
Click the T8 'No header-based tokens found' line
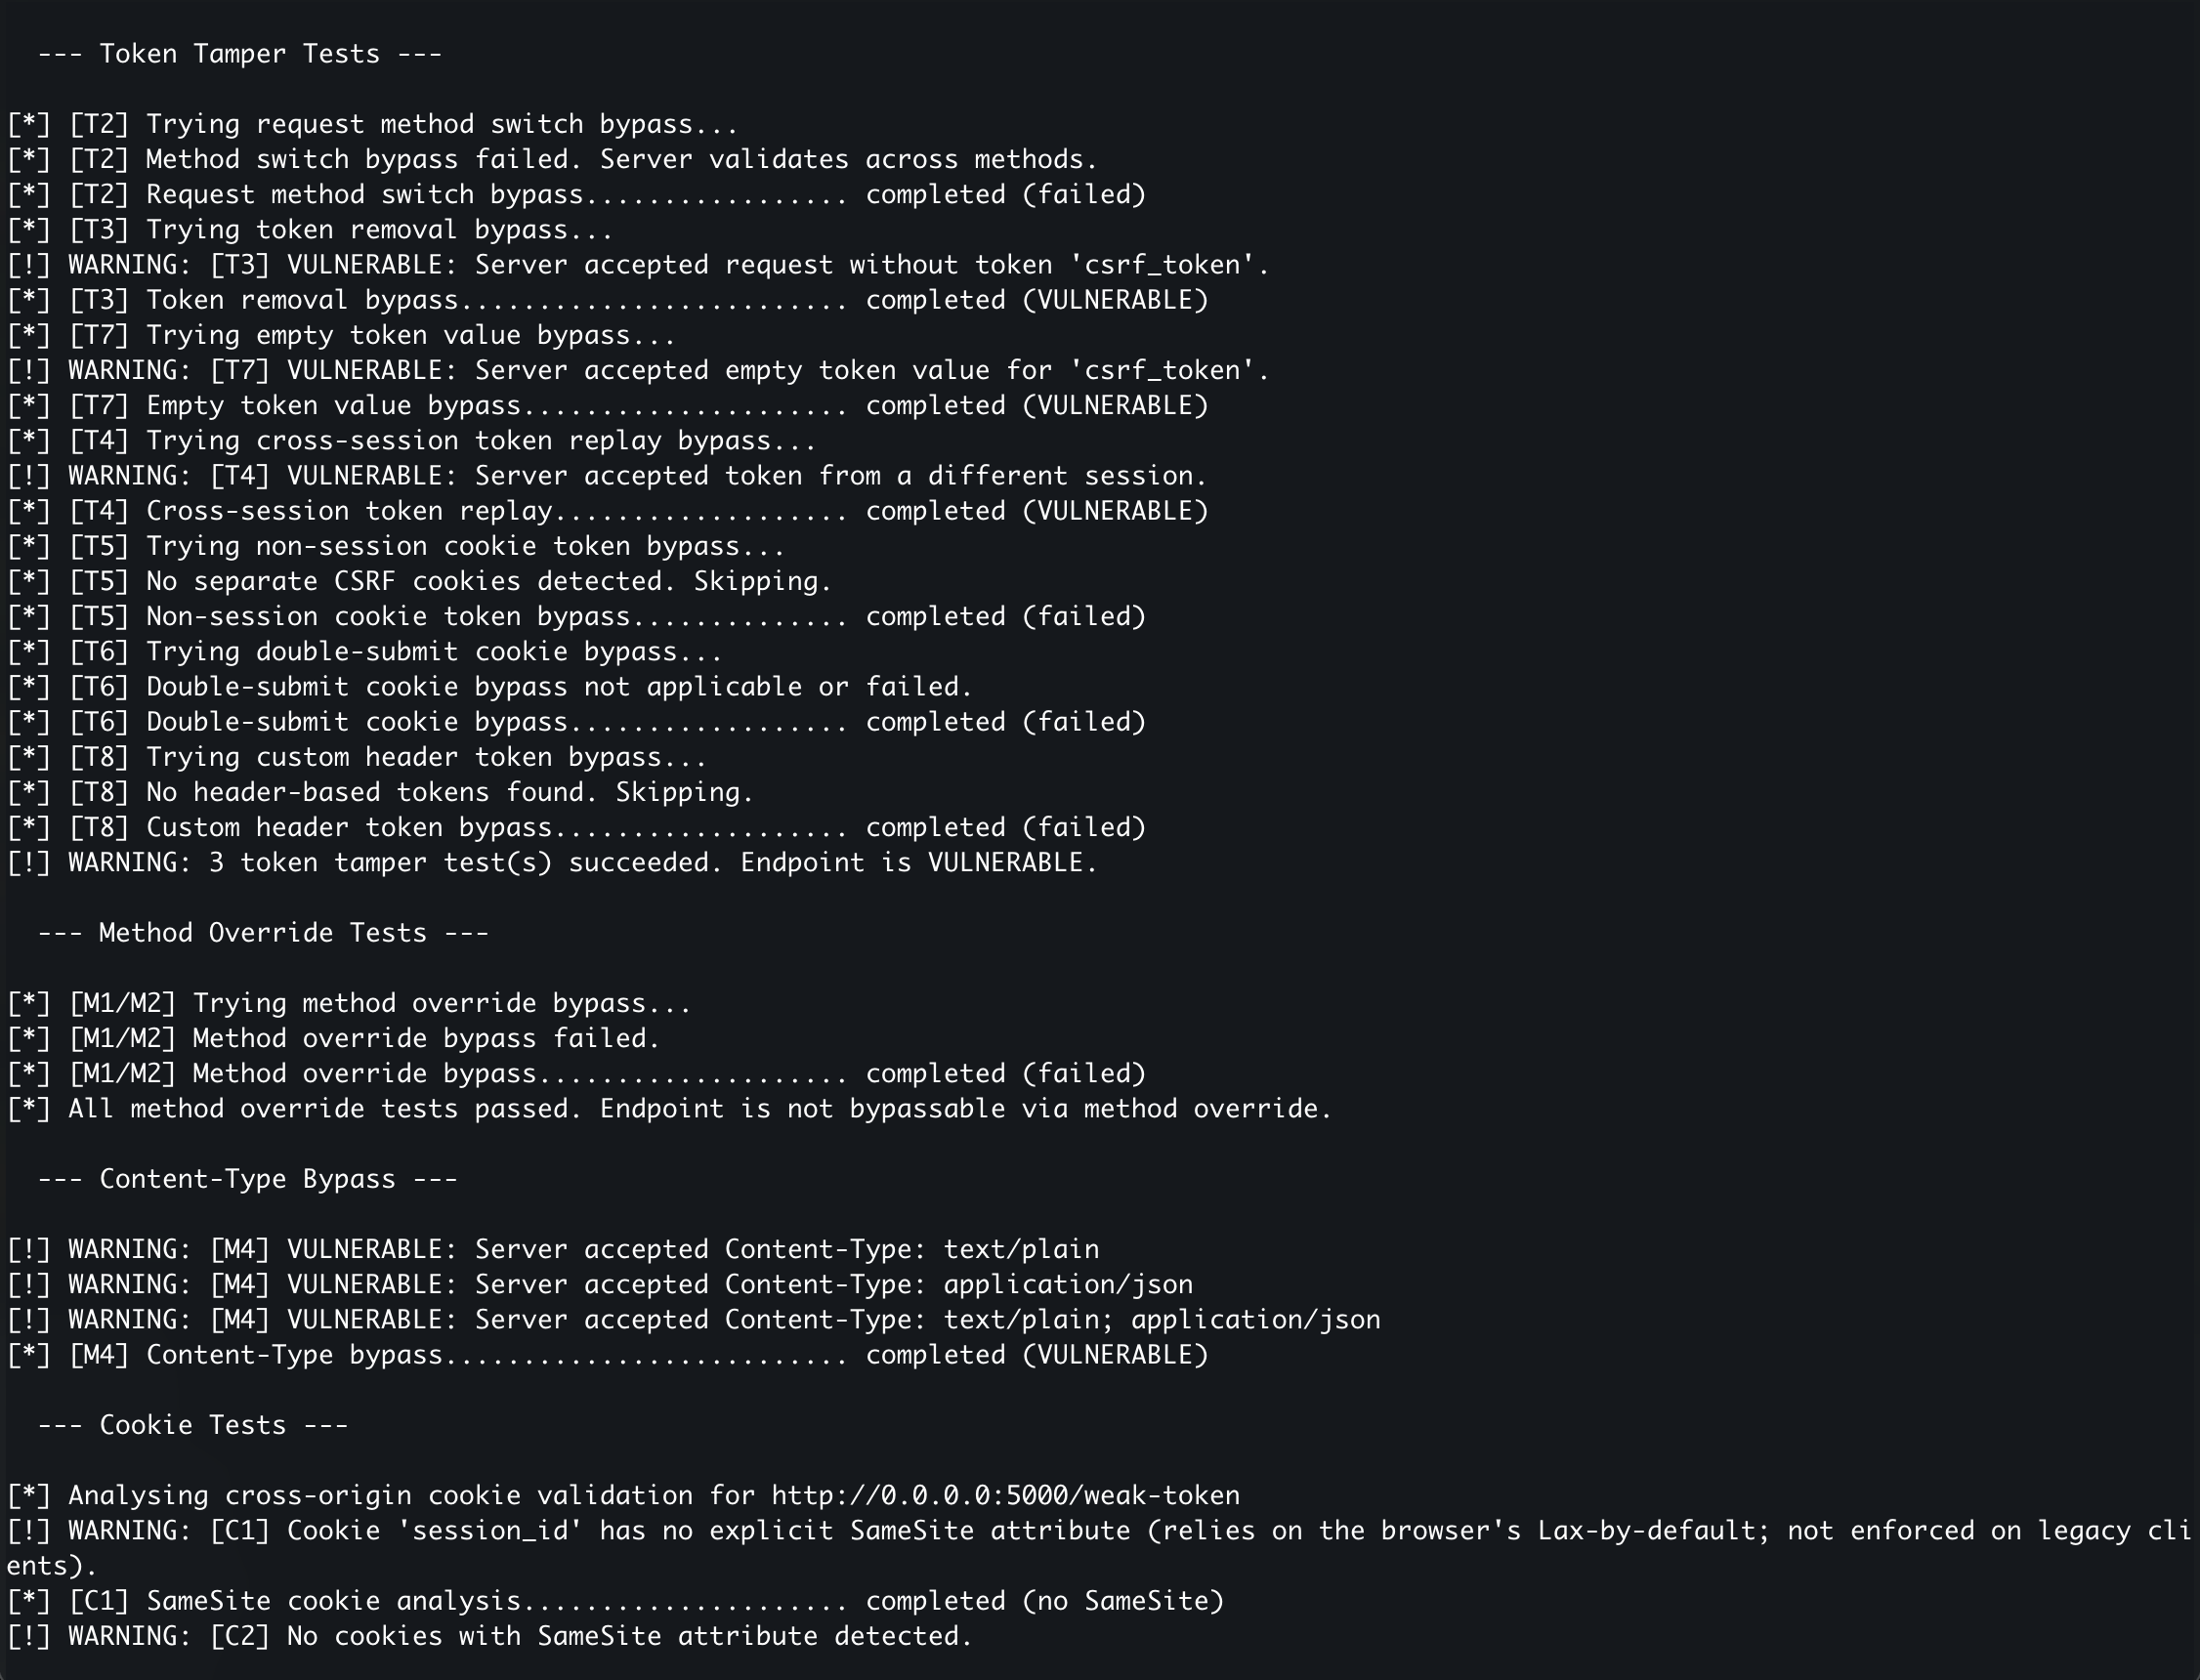[x=380, y=792]
